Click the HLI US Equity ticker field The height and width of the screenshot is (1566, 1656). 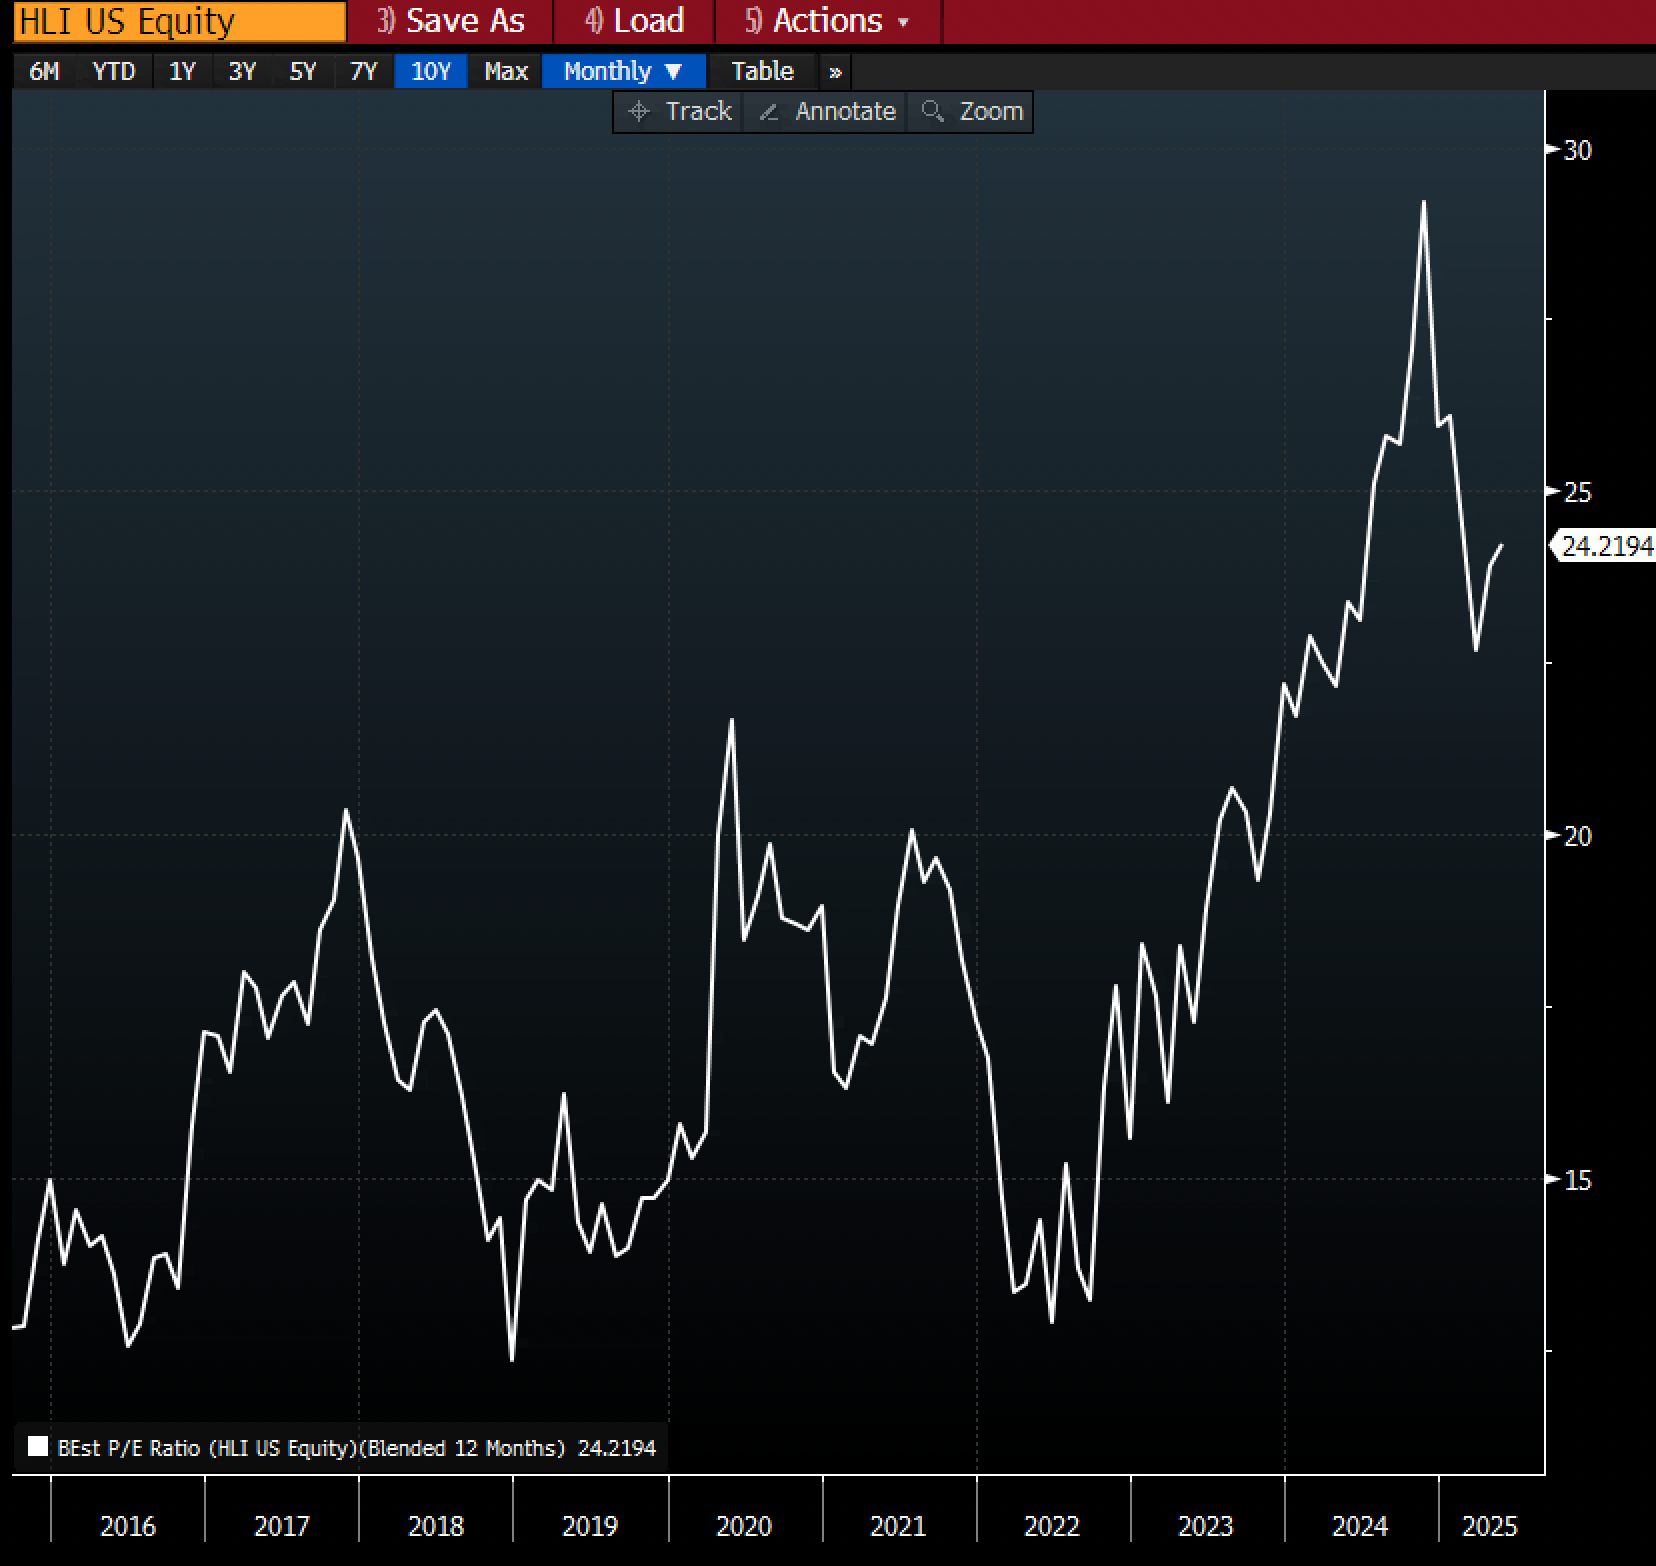point(180,21)
